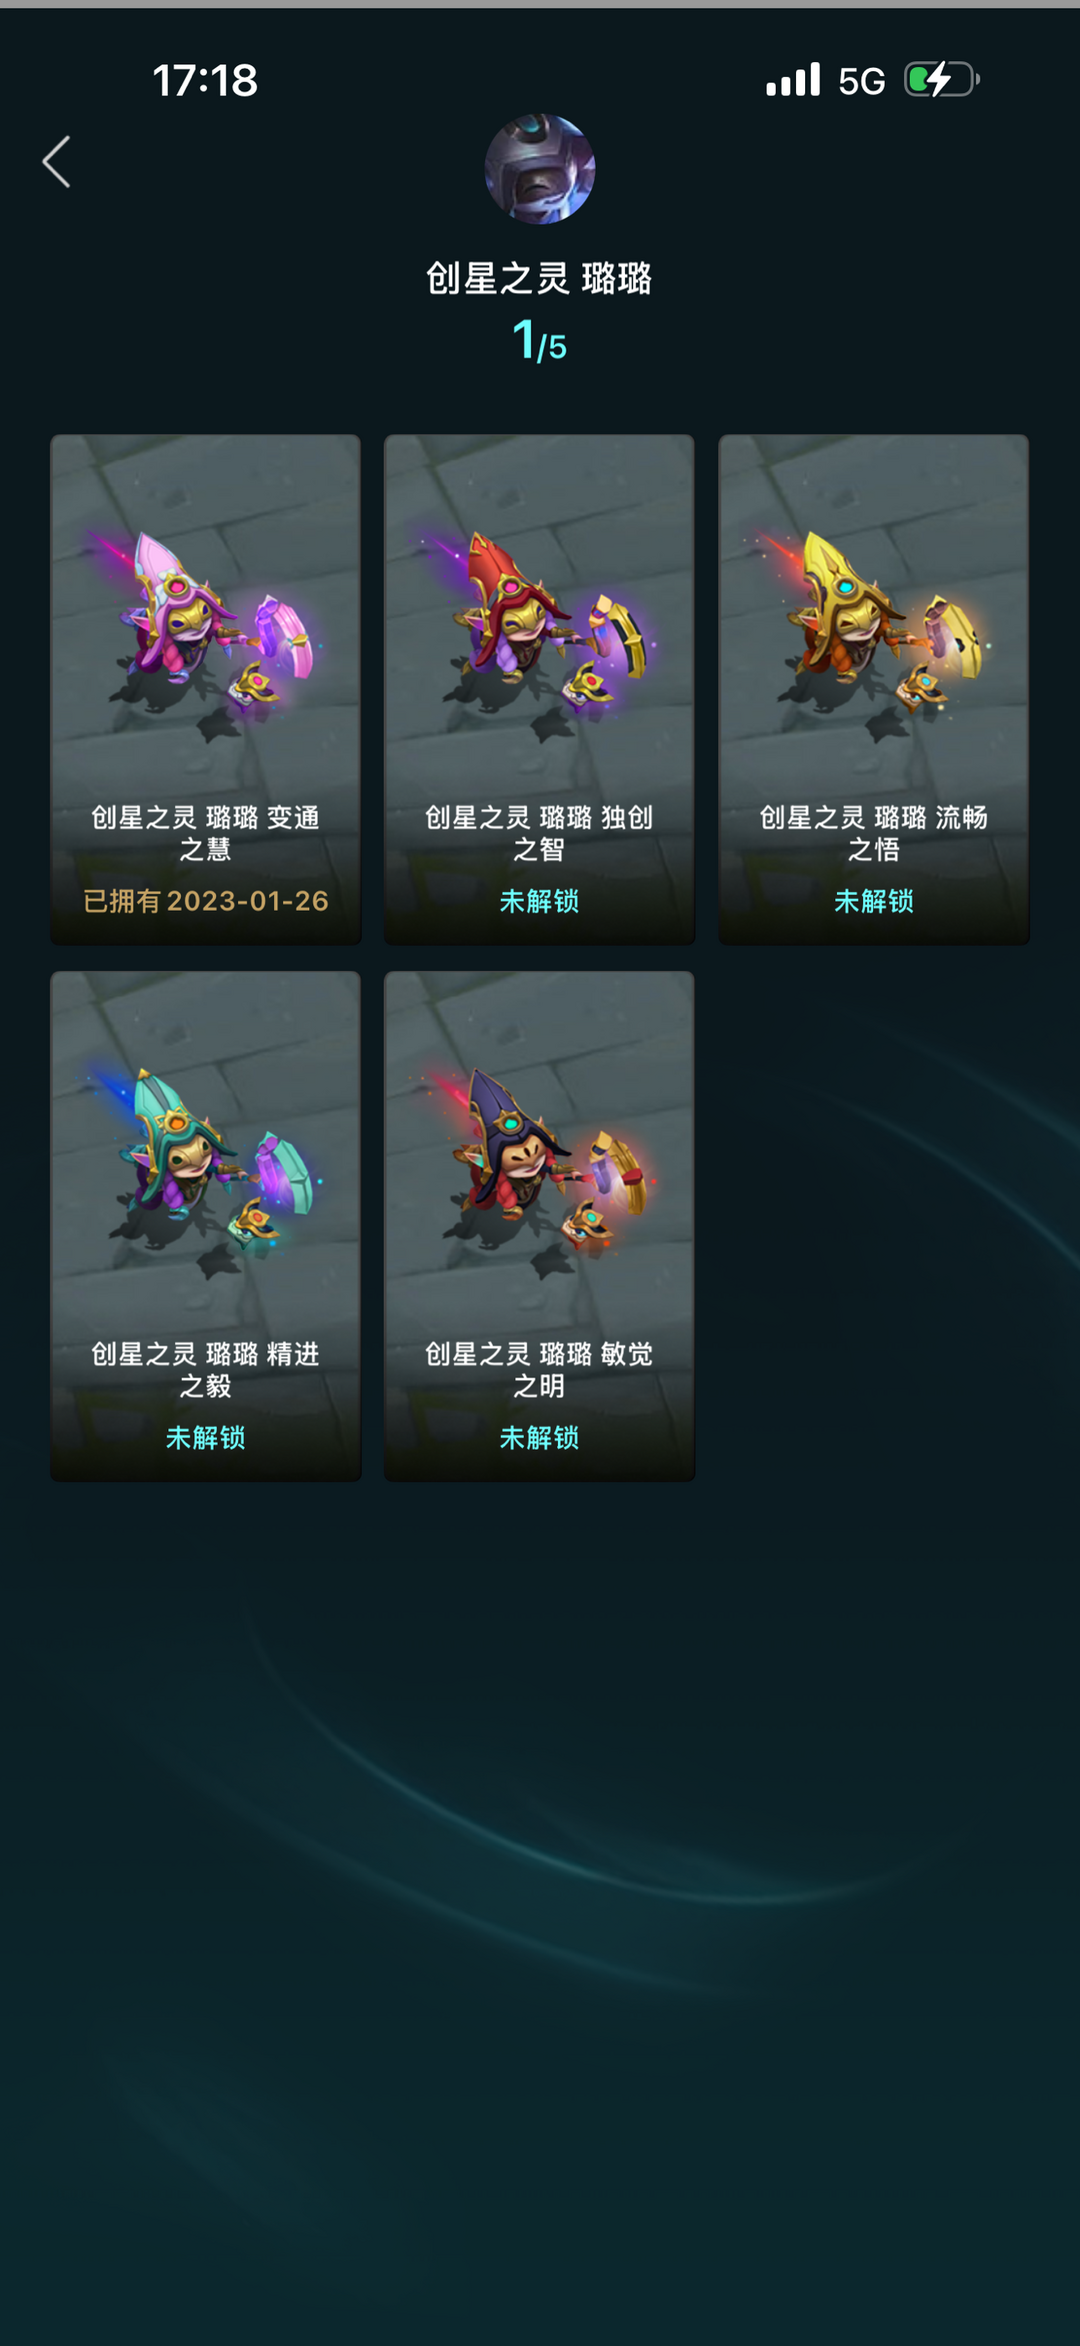Viewport: 1080px width, 2346px height.
Task: Tap the 1/5 collection progress counter
Action: coord(539,341)
